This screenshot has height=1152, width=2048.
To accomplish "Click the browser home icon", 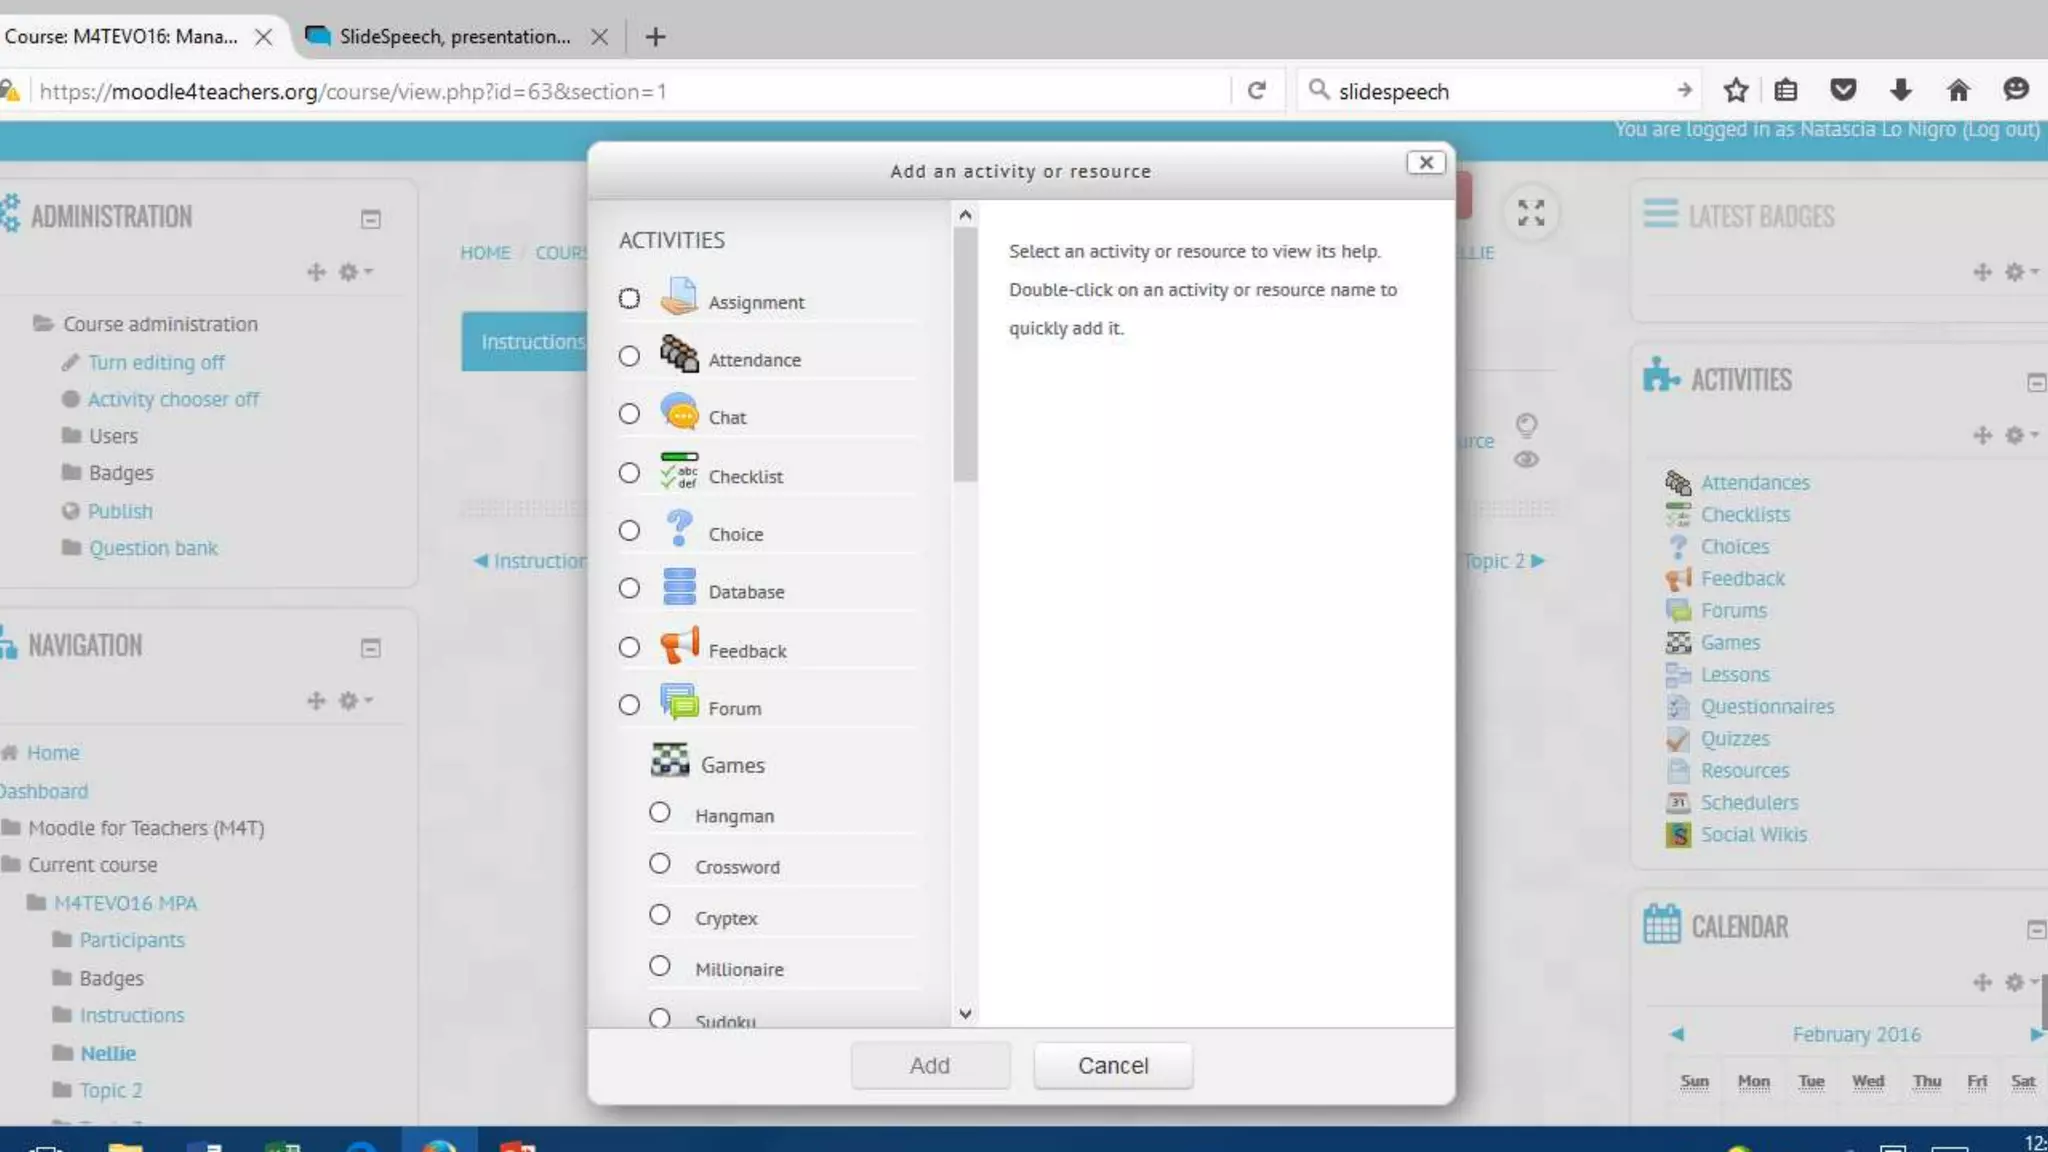I will point(1958,91).
